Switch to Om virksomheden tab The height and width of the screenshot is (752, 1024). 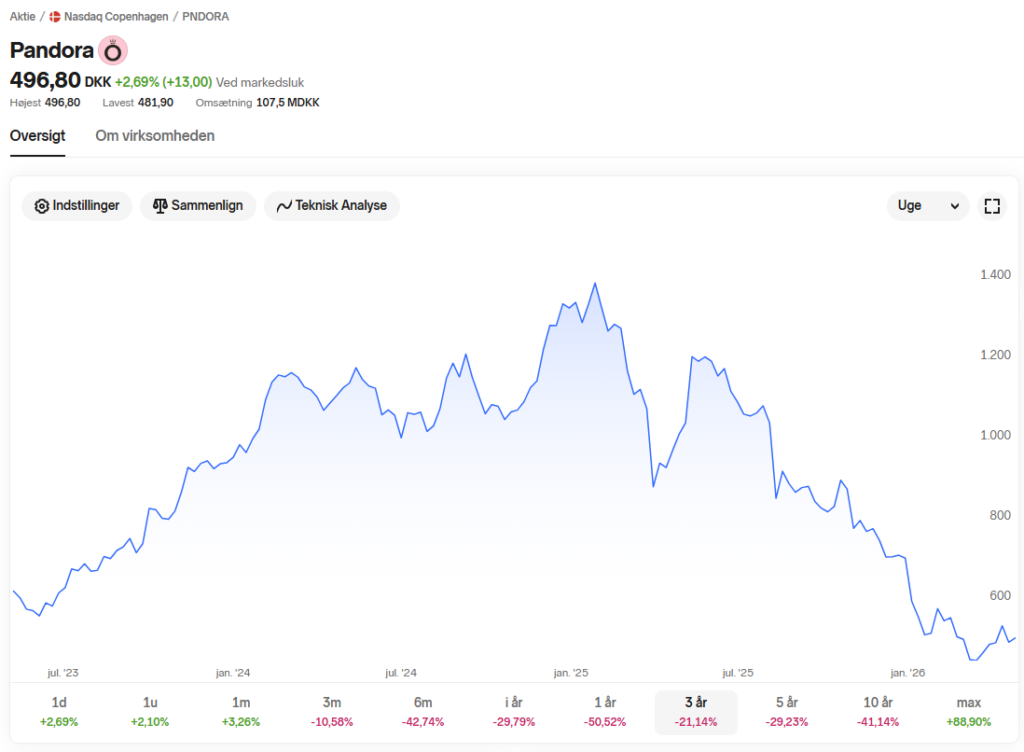155,136
